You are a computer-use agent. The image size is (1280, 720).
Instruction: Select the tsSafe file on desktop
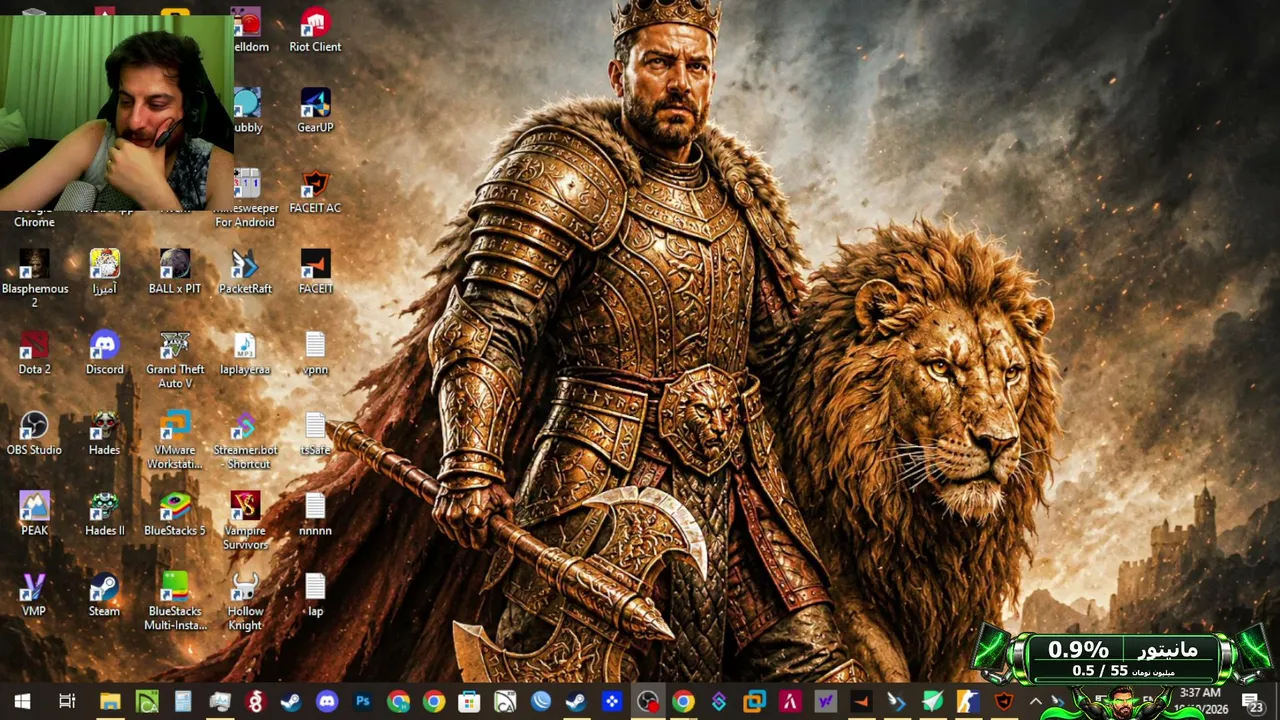315,435
